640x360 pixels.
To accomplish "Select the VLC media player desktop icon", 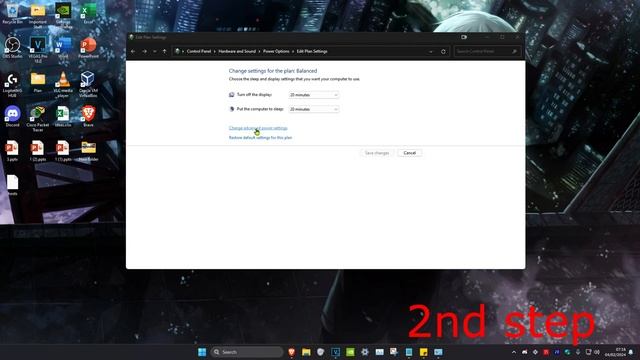I will pos(63,84).
